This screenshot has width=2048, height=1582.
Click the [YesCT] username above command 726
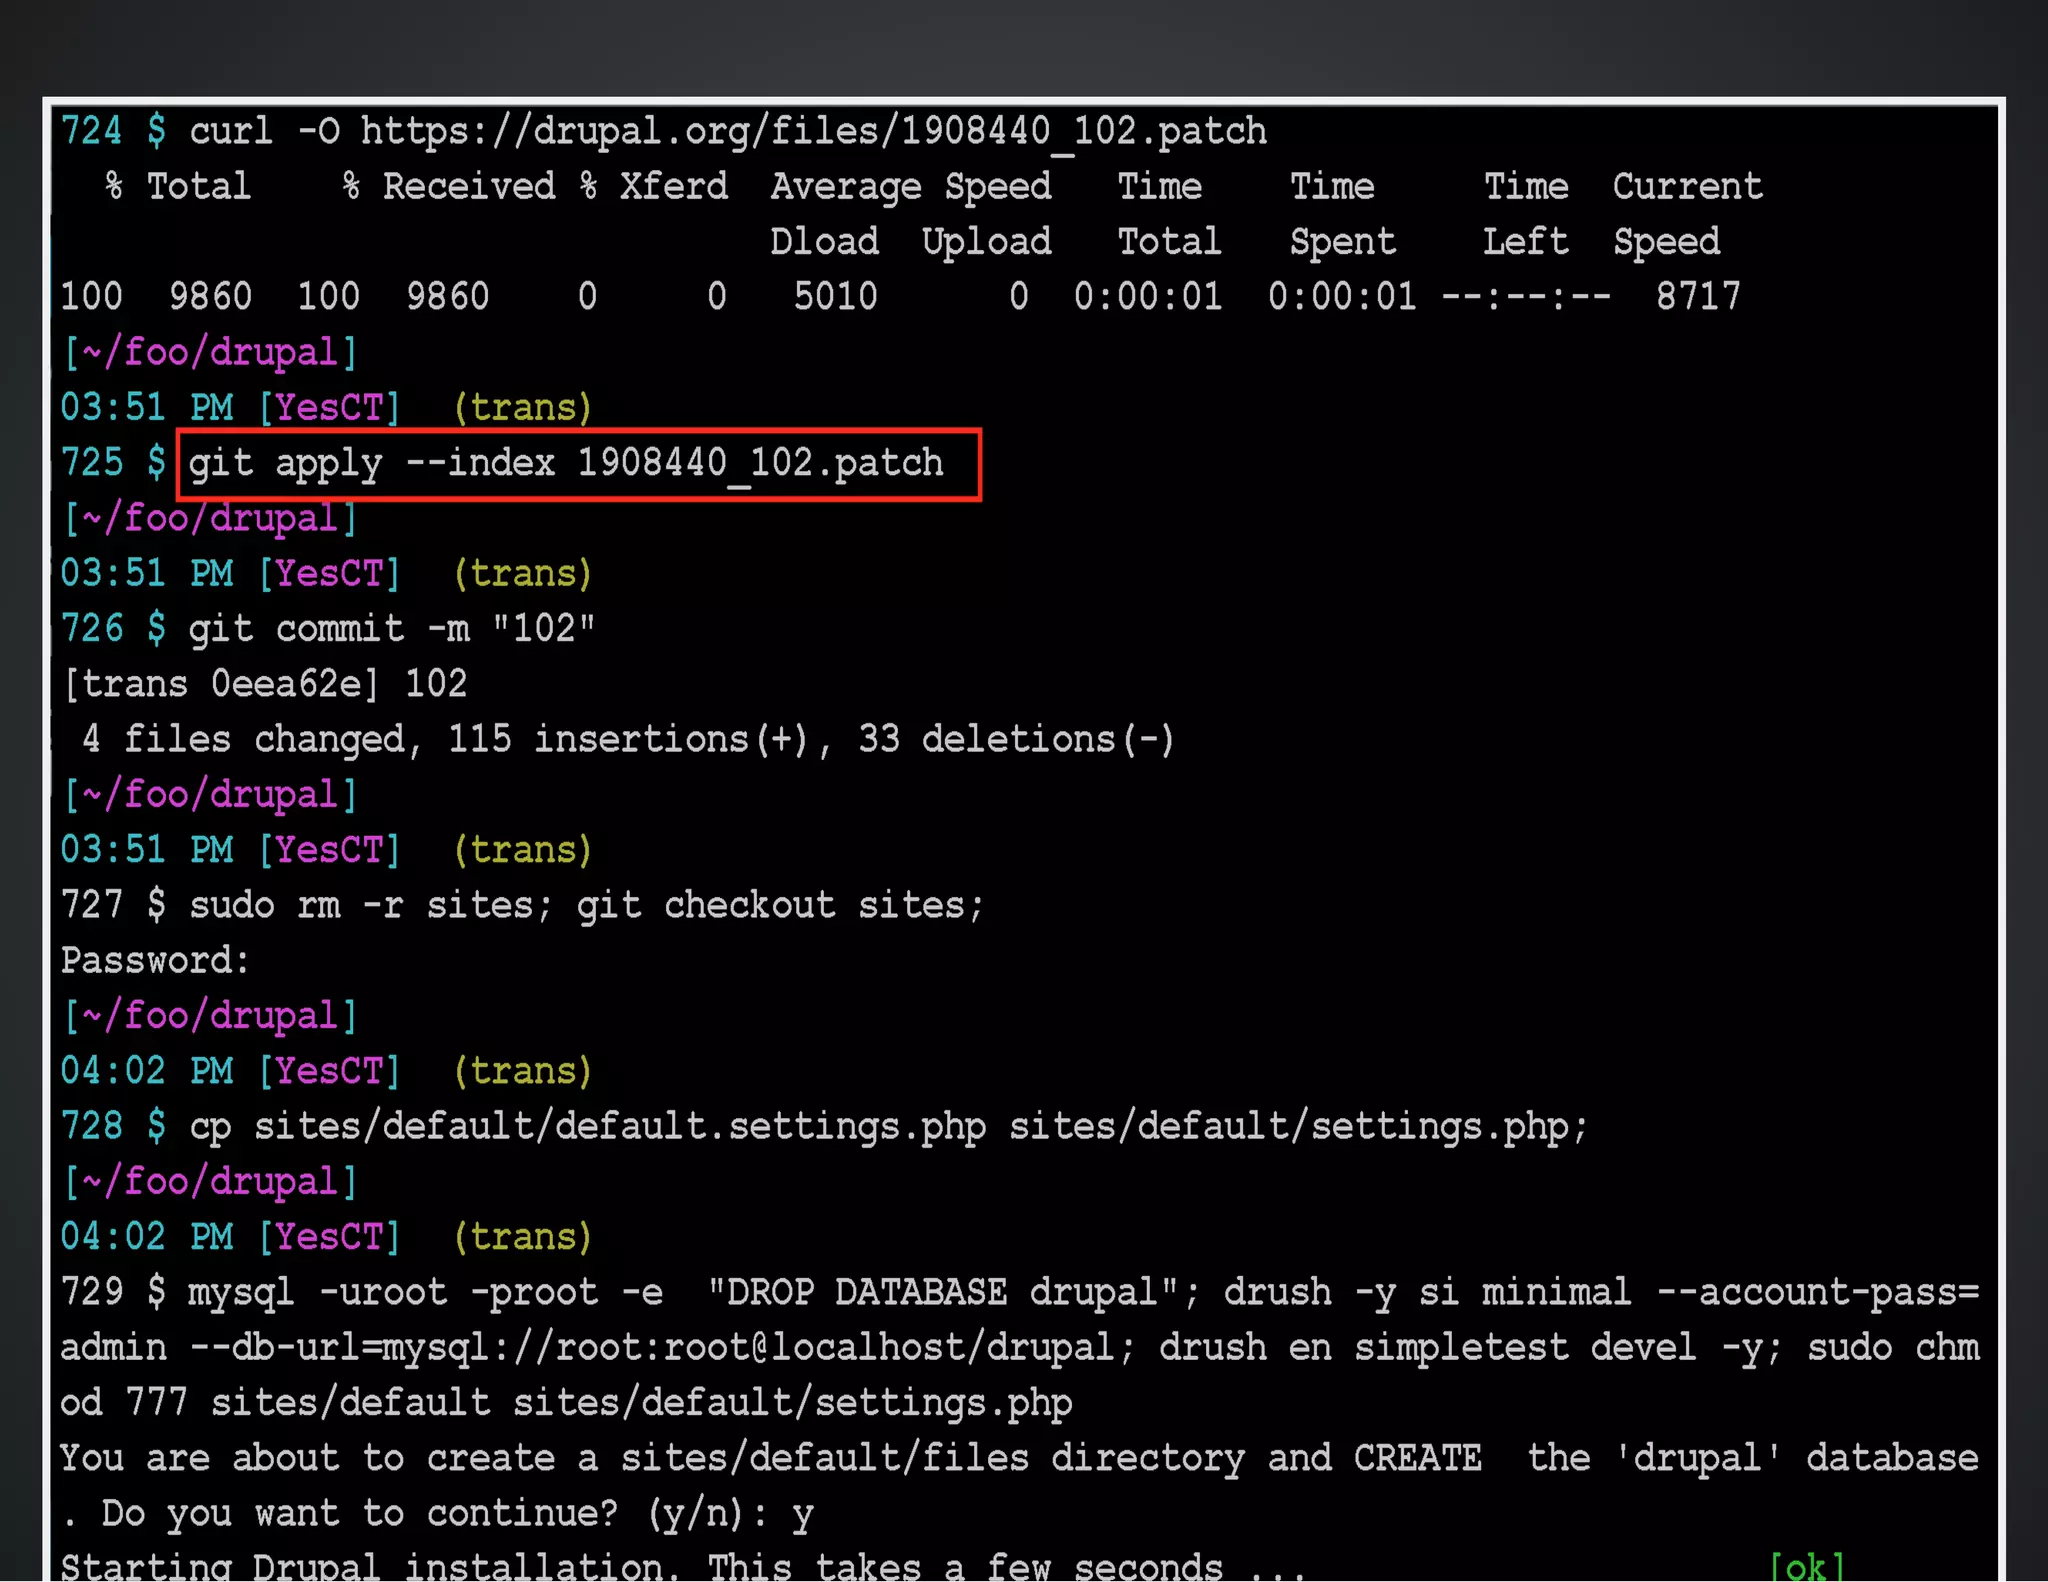pyautogui.click(x=329, y=574)
